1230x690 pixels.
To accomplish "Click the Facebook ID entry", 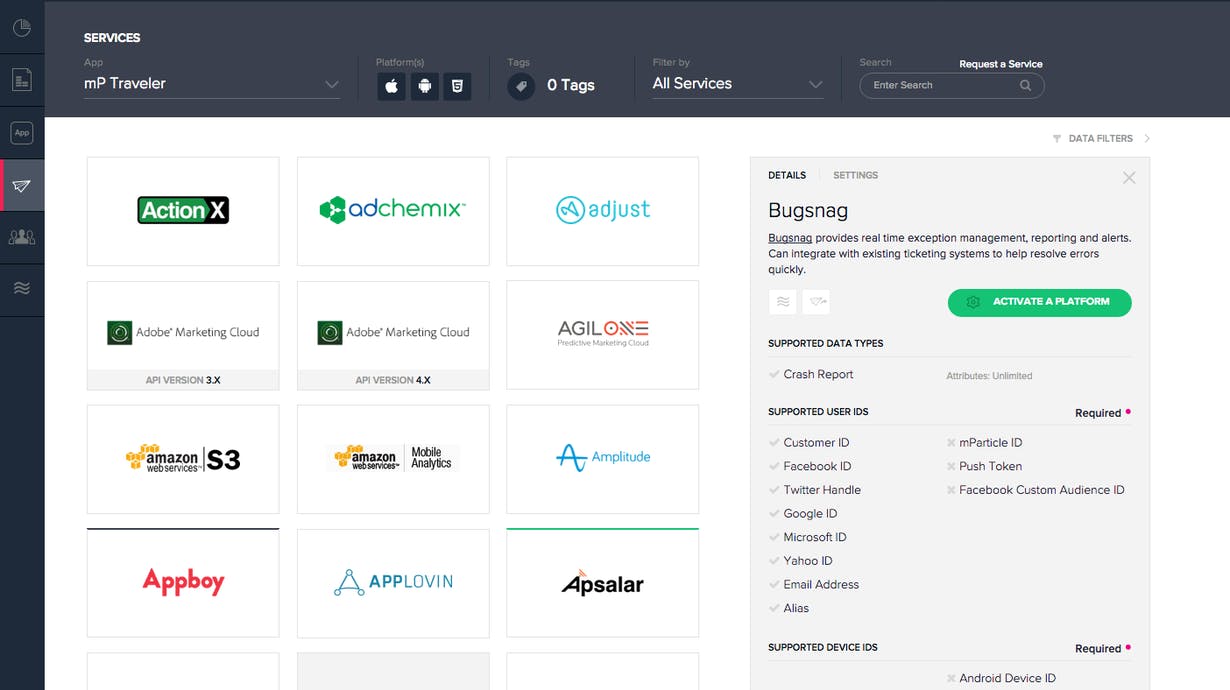I will pos(817,467).
